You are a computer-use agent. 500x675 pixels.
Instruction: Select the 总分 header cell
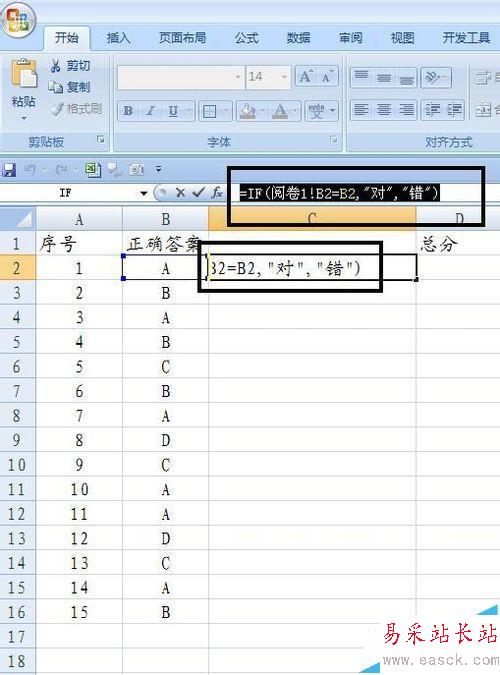458,244
